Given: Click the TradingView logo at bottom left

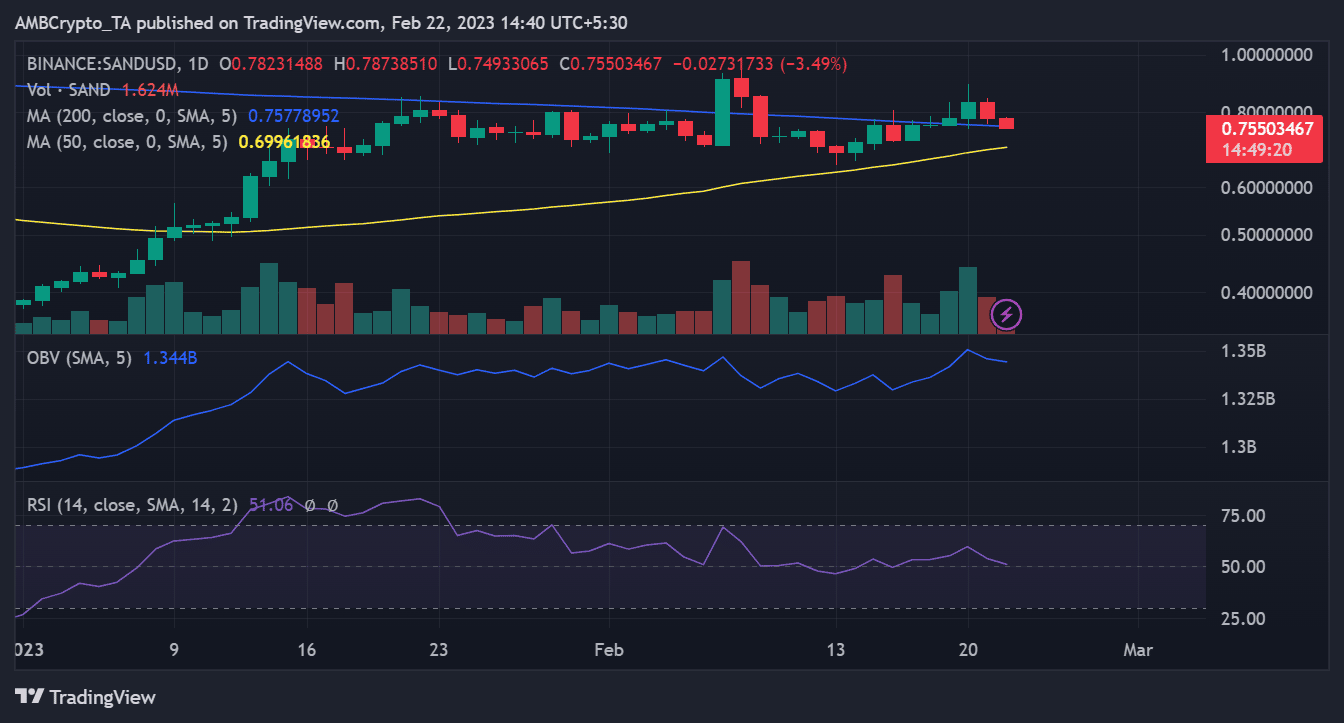Looking at the screenshot, I should pos(85,697).
